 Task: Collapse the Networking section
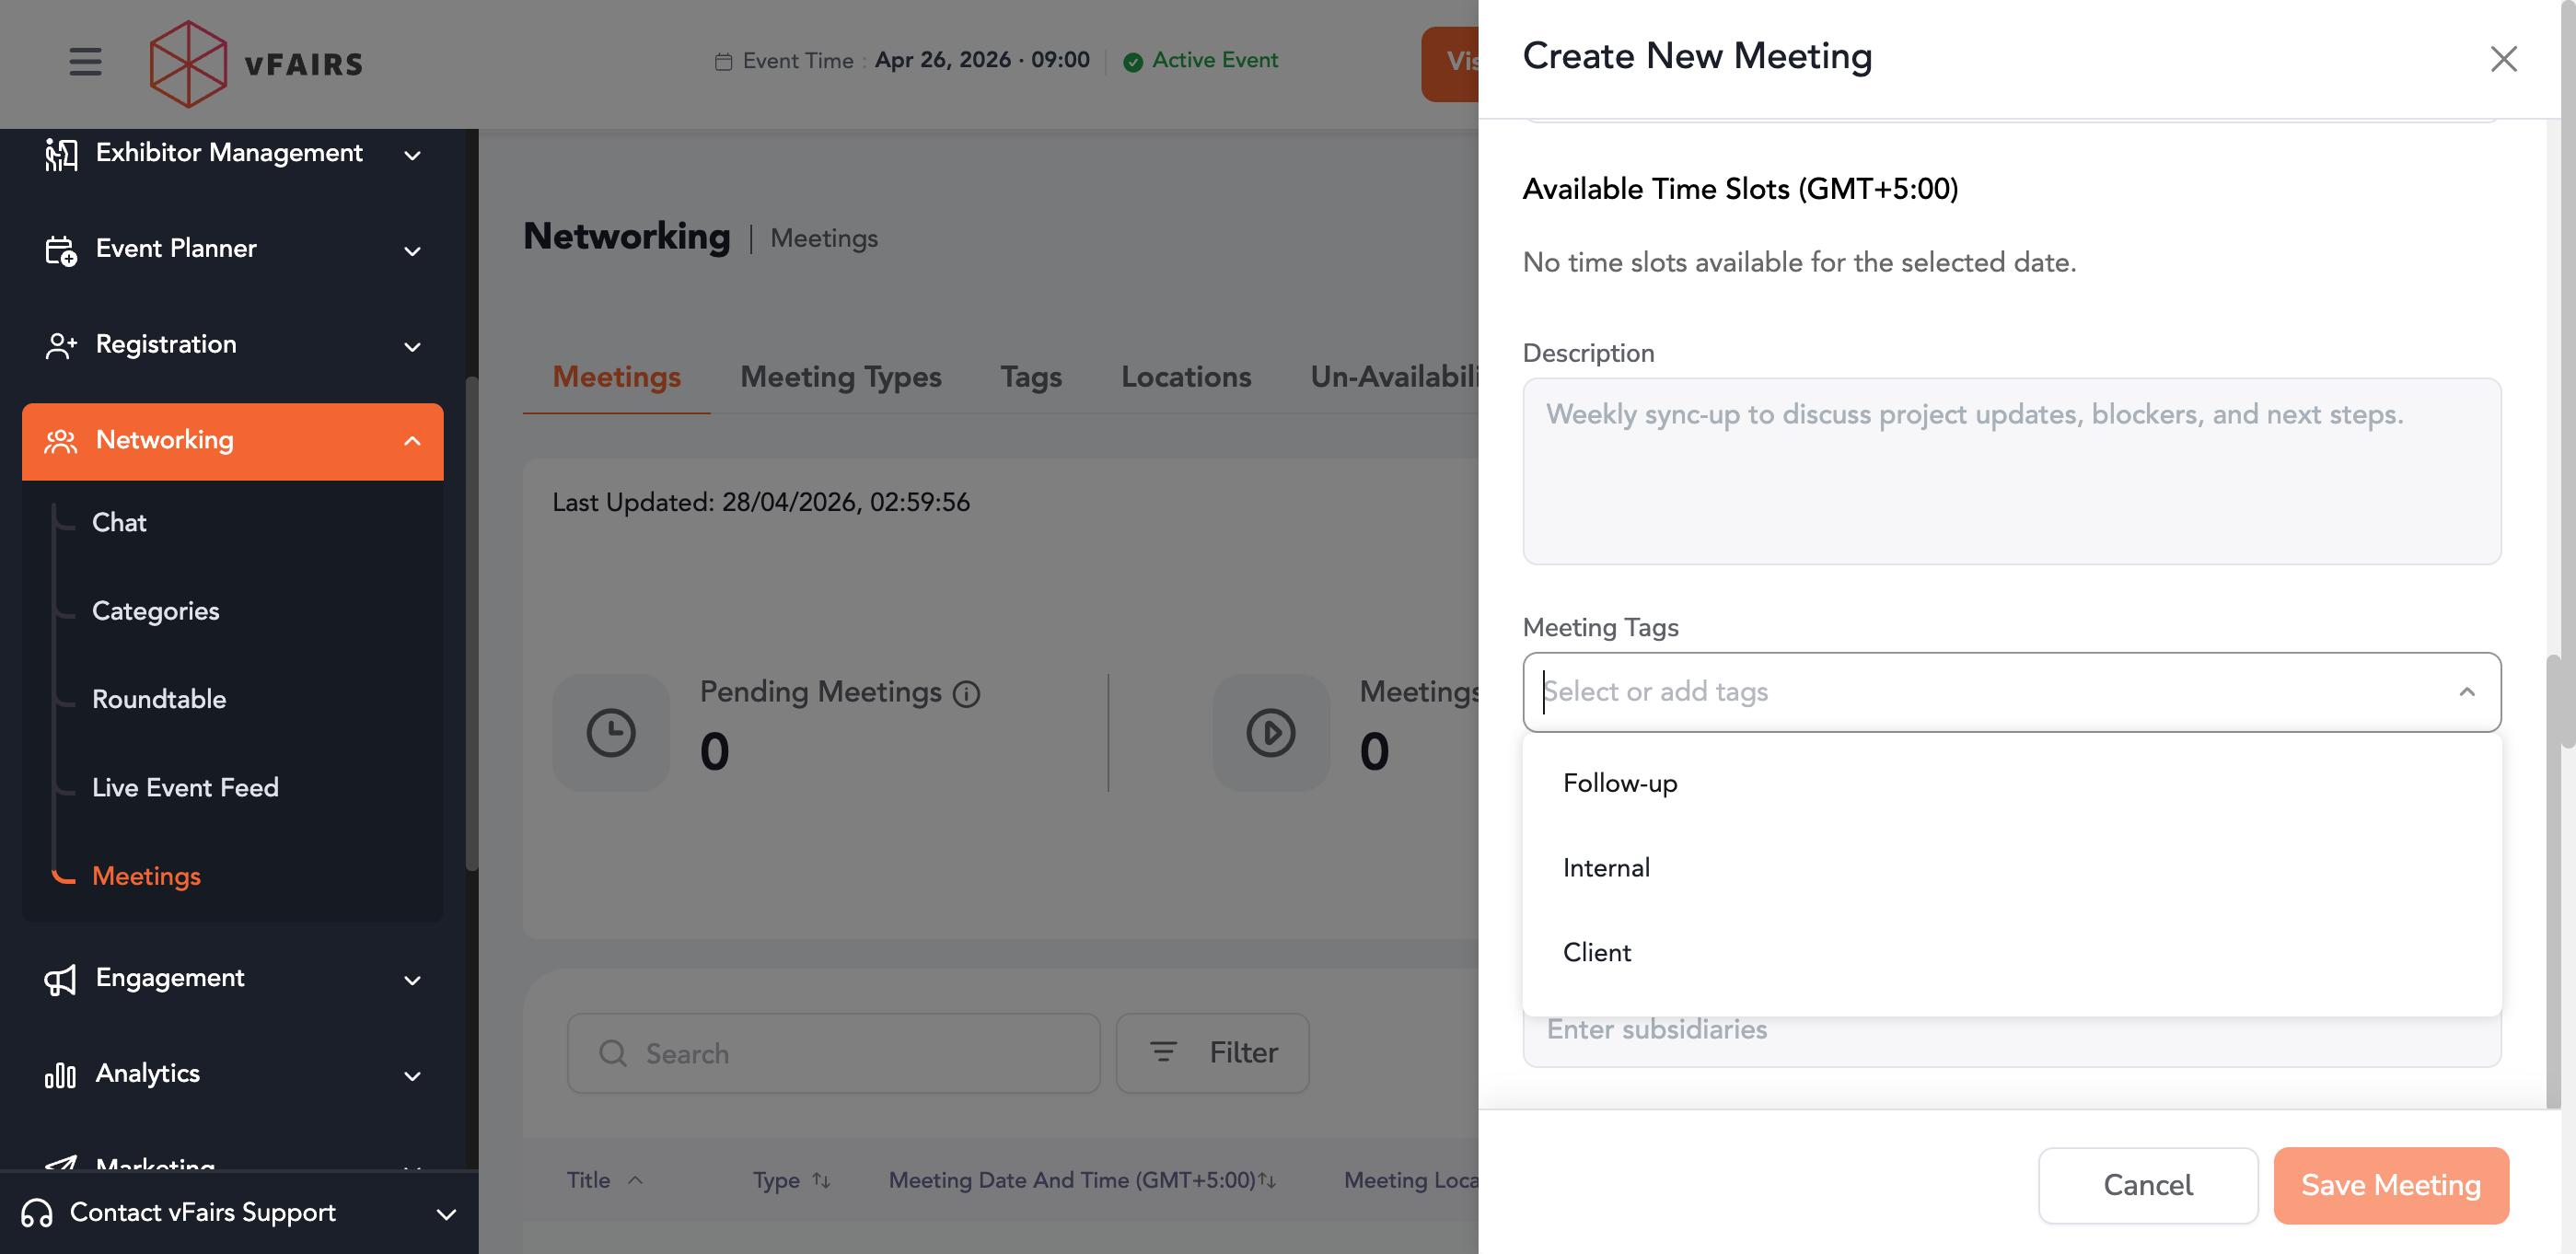[x=411, y=441]
